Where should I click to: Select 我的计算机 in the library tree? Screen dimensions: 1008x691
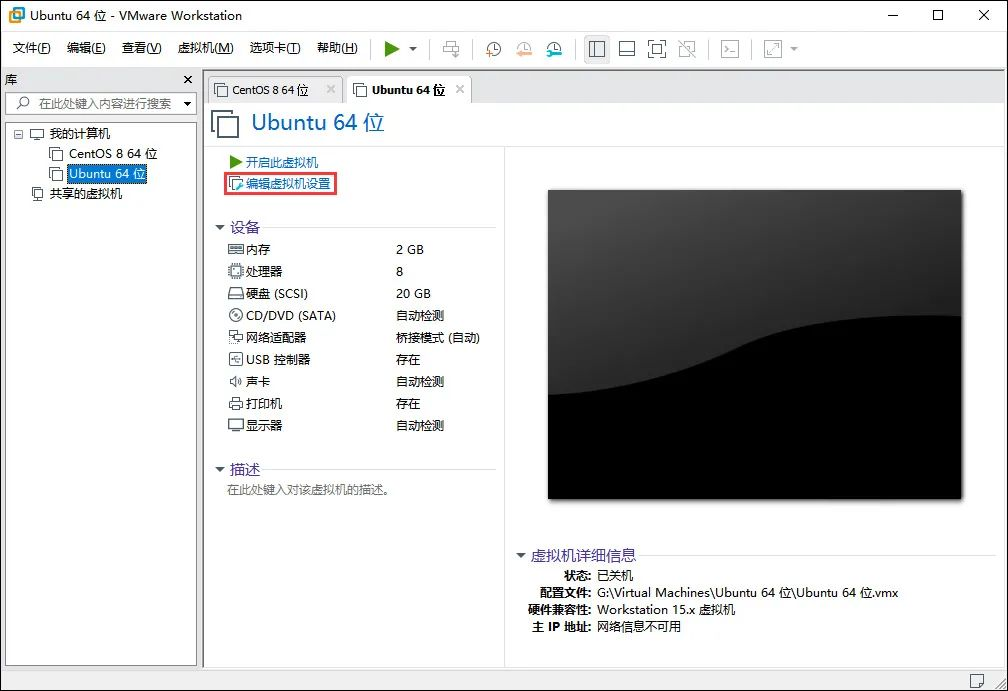point(80,134)
